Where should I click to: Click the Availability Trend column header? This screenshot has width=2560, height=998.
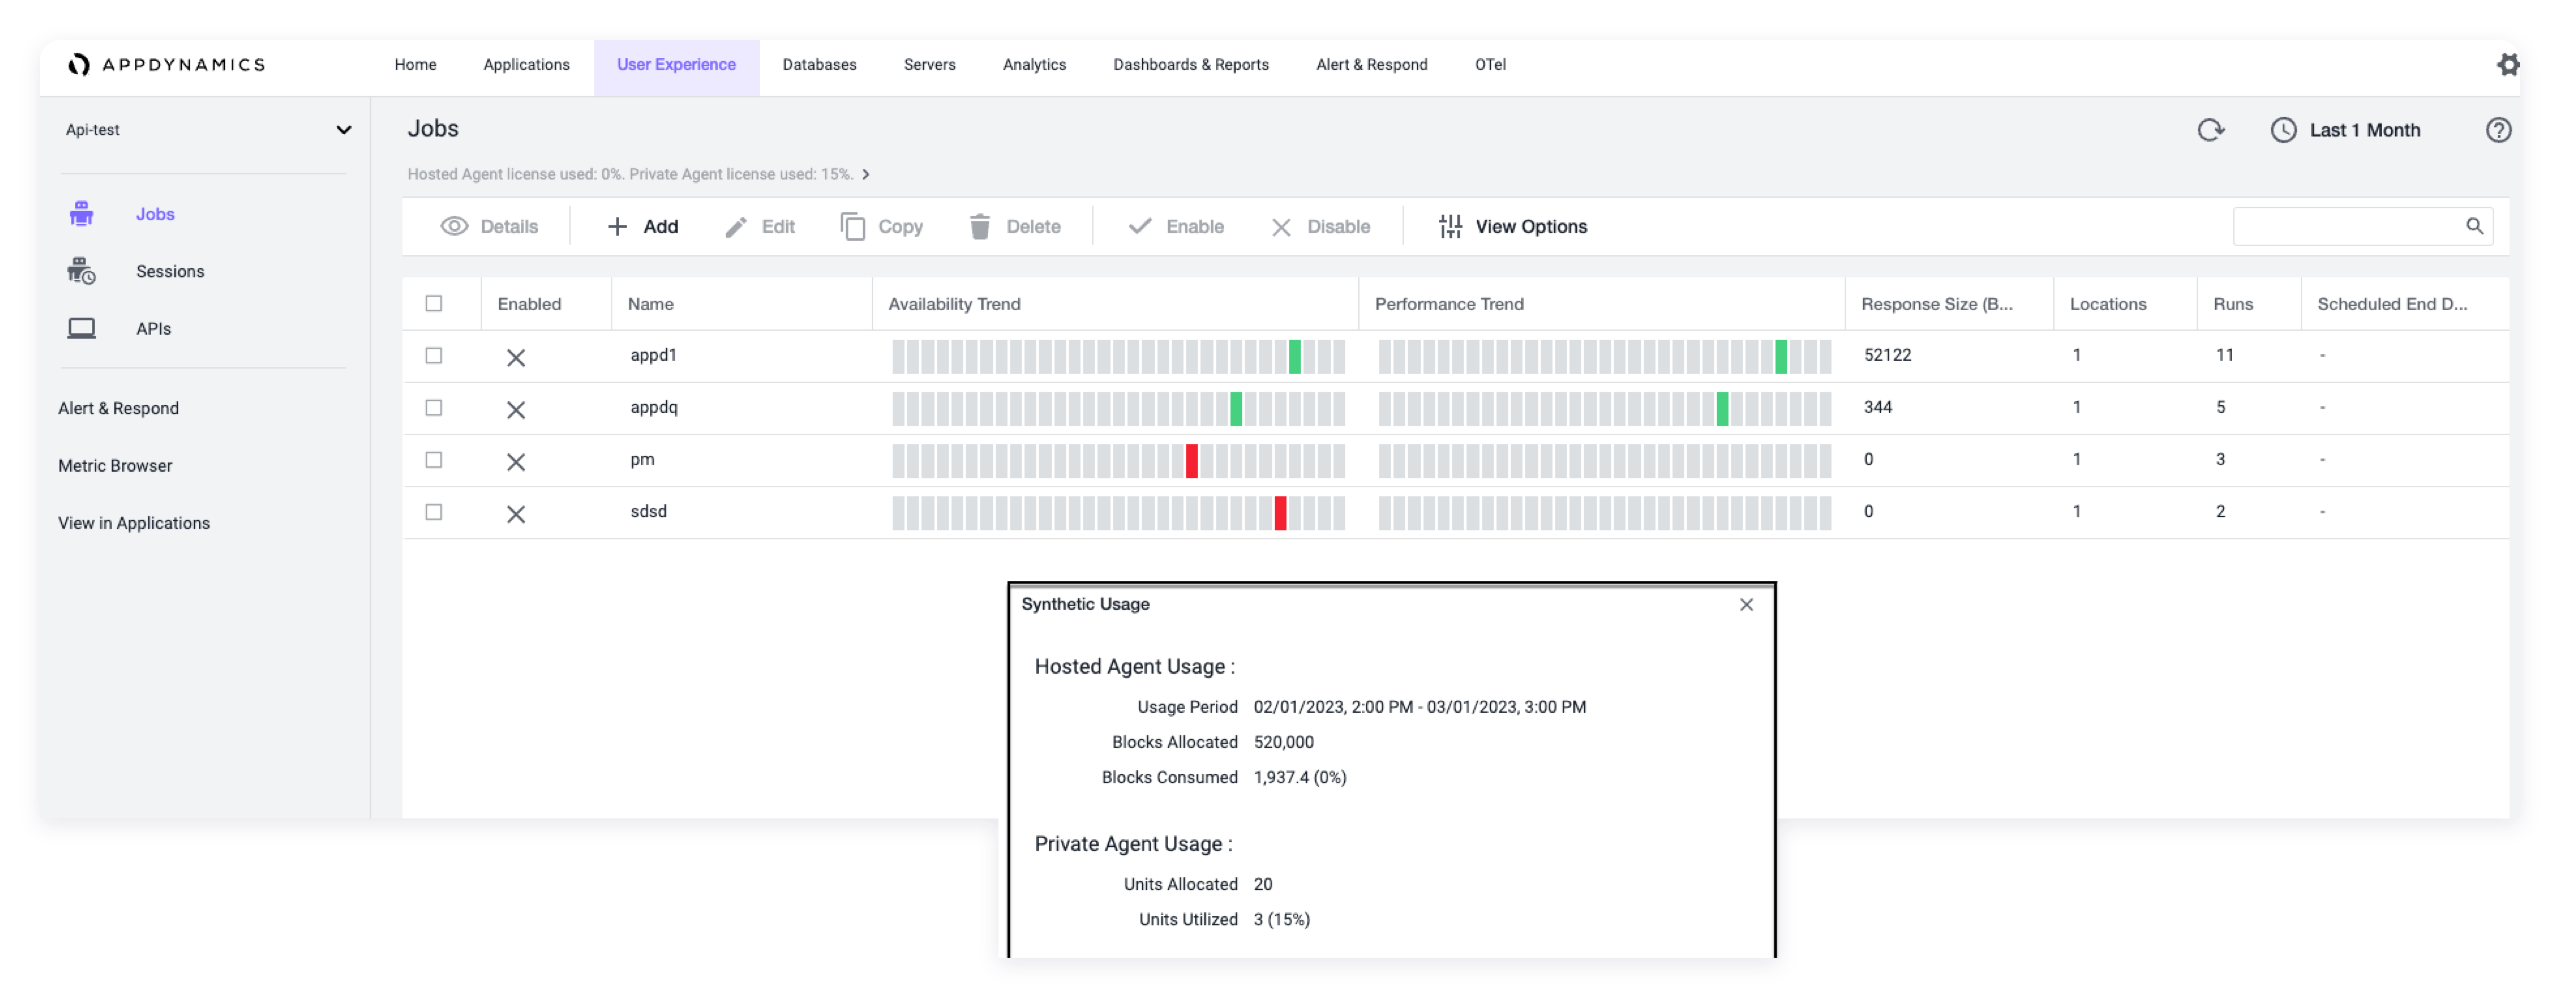954,304
